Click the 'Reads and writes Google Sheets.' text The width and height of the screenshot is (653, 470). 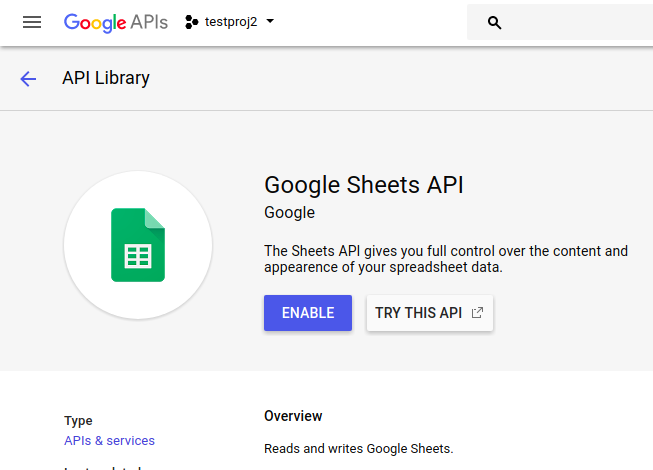359,448
